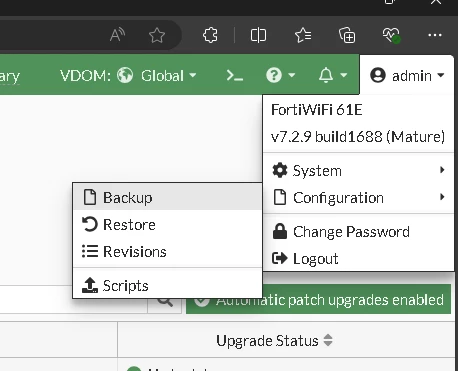Click the admin user avatar icon
Viewport: 458px width, 371px height.
point(378,75)
